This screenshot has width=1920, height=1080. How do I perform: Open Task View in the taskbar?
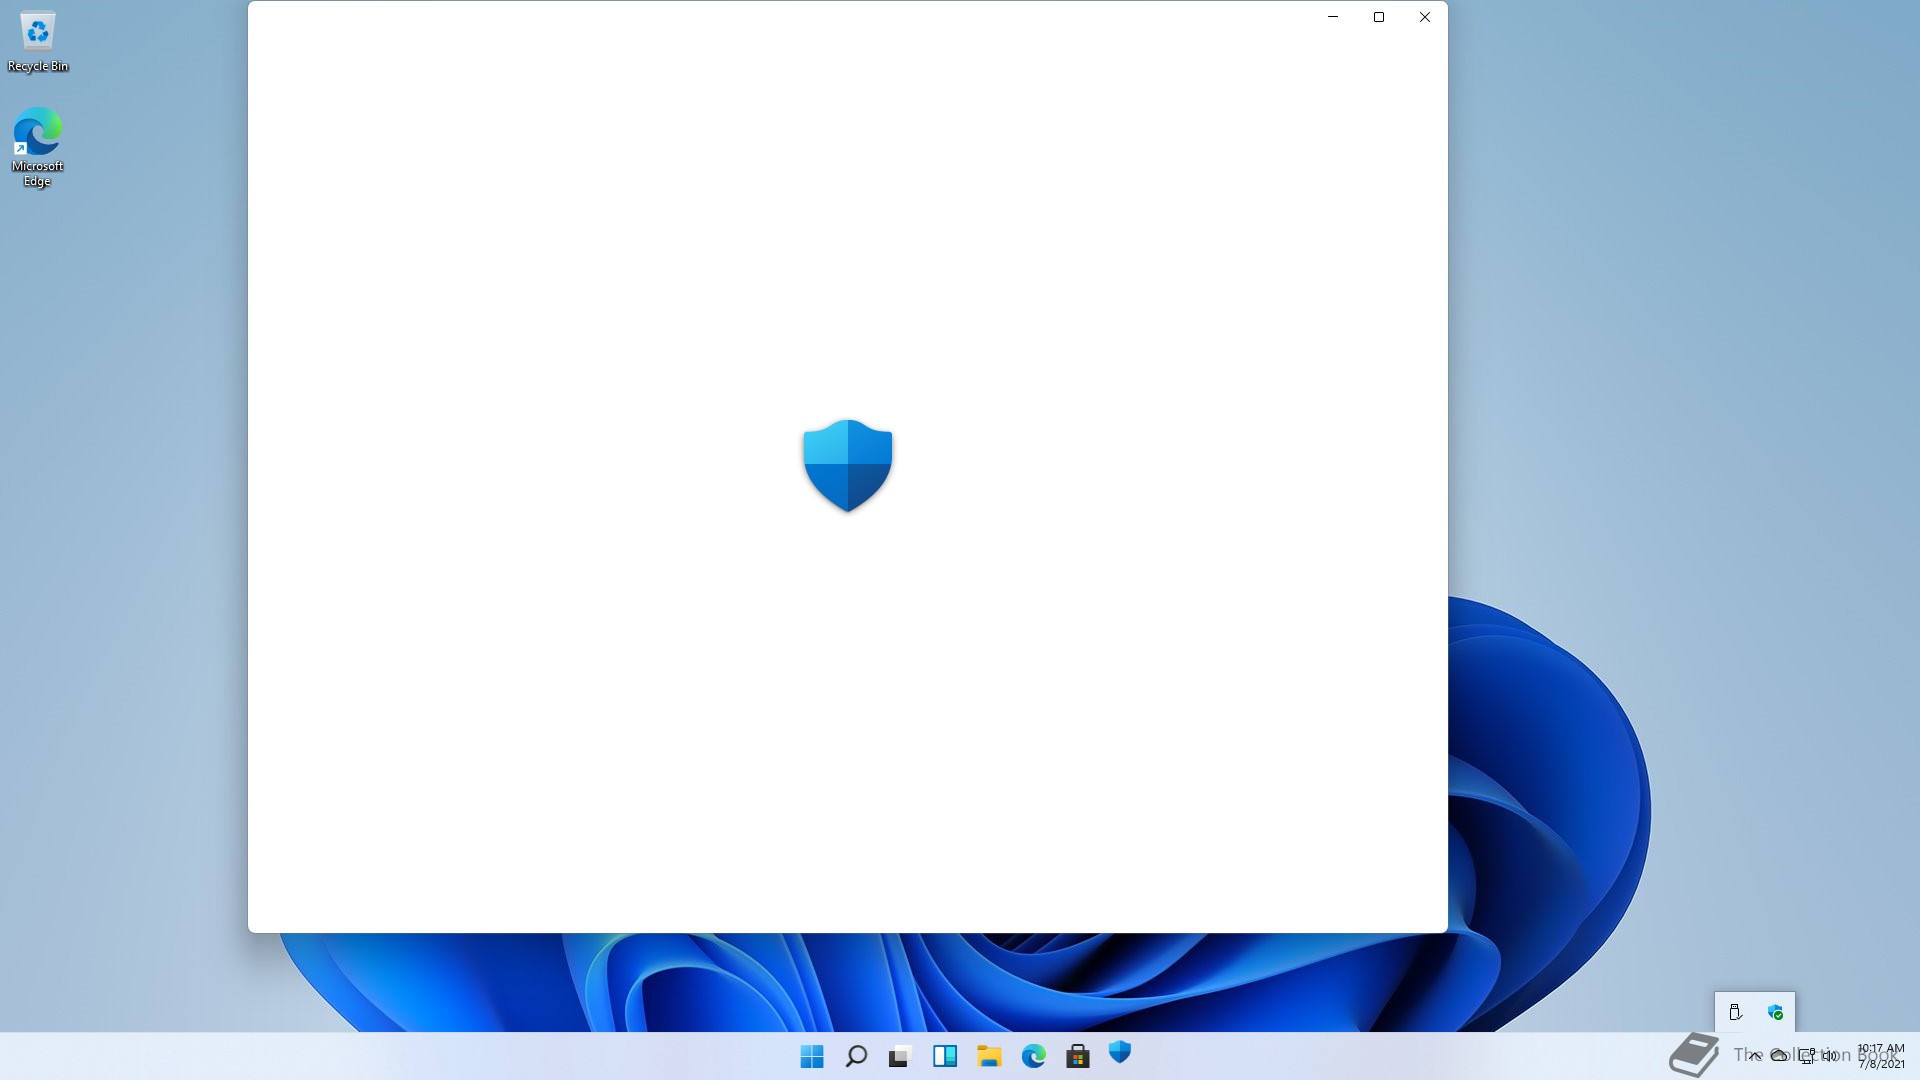tap(900, 1056)
